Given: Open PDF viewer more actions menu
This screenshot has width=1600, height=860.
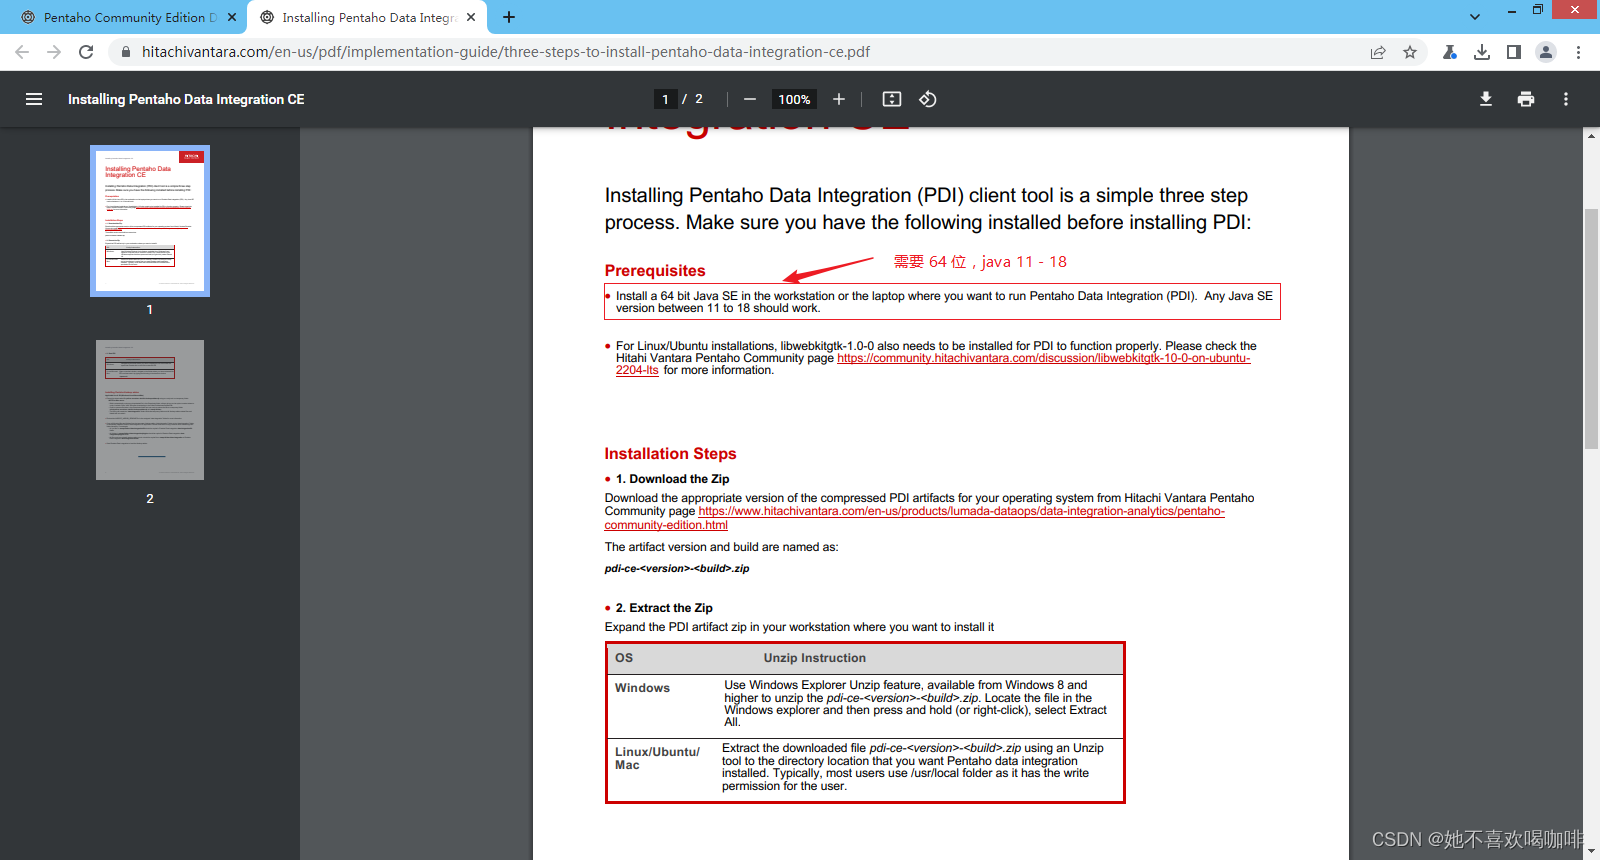Looking at the screenshot, I should 1565,99.
